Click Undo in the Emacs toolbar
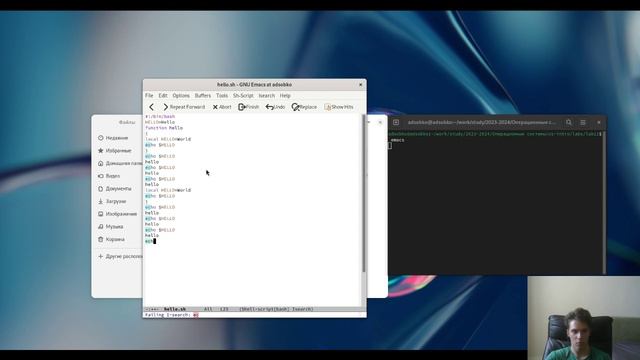This screenshot has height=360, width=640. [x=275, y=107]
